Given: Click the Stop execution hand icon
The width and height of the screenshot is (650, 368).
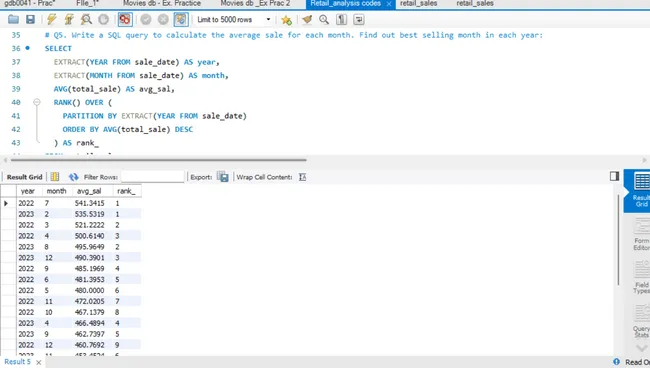Looking at the screenshot, I should pos(104,19).
